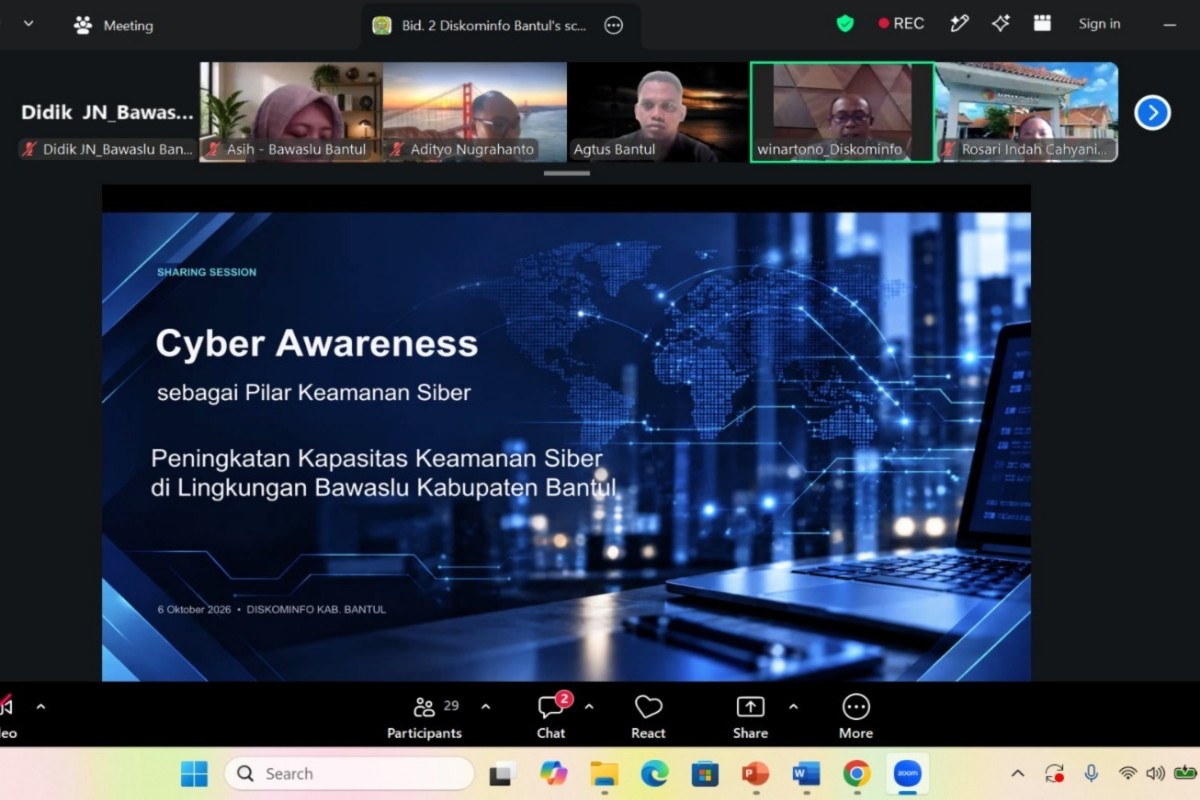Switch to PowerPoint on the taskbar
This screenshot has height=800, width=1200.
click(755, 773)
